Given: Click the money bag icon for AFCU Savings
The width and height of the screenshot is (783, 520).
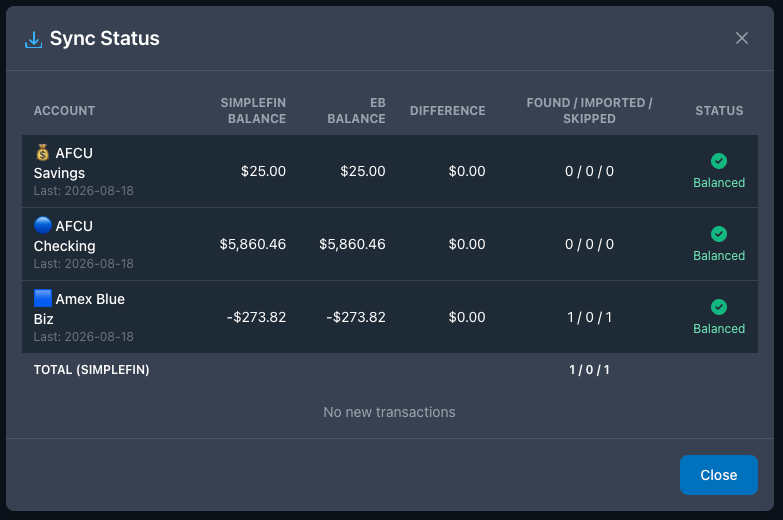Looking at the screenshot, I should (42, 152).
